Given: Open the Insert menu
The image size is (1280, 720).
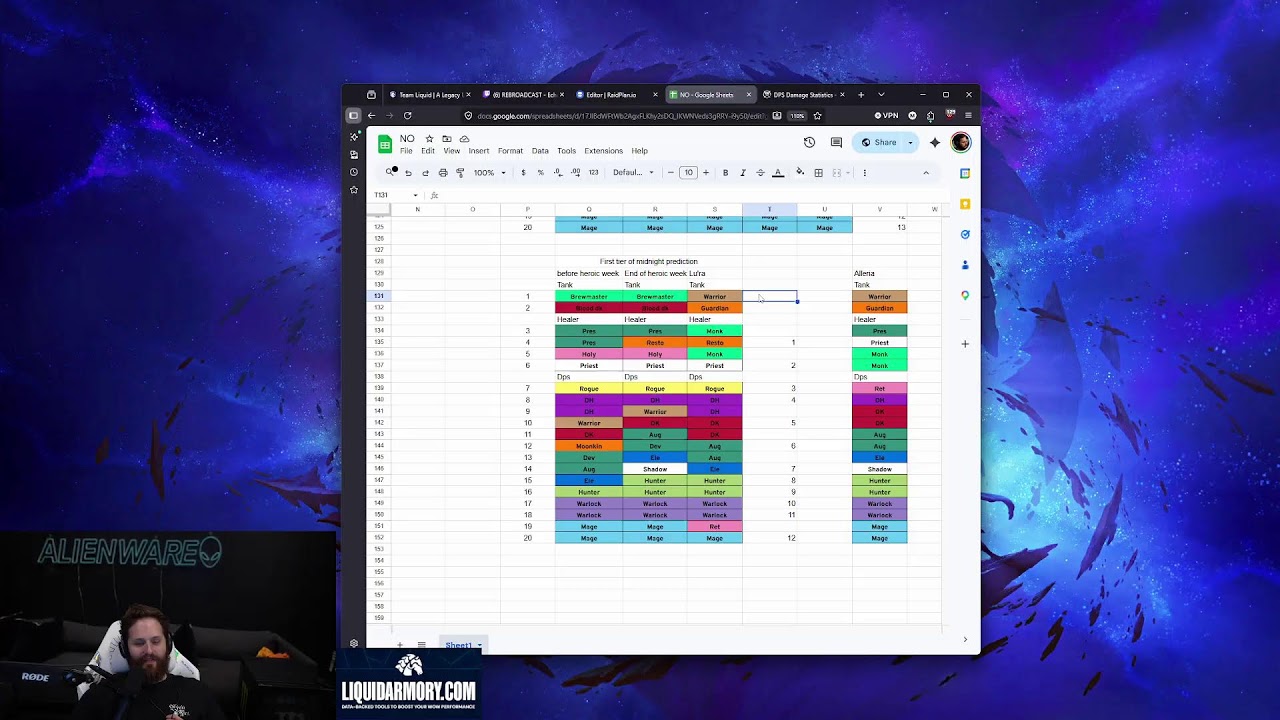Looking at the screenshot, I should (x=479, y=151).
